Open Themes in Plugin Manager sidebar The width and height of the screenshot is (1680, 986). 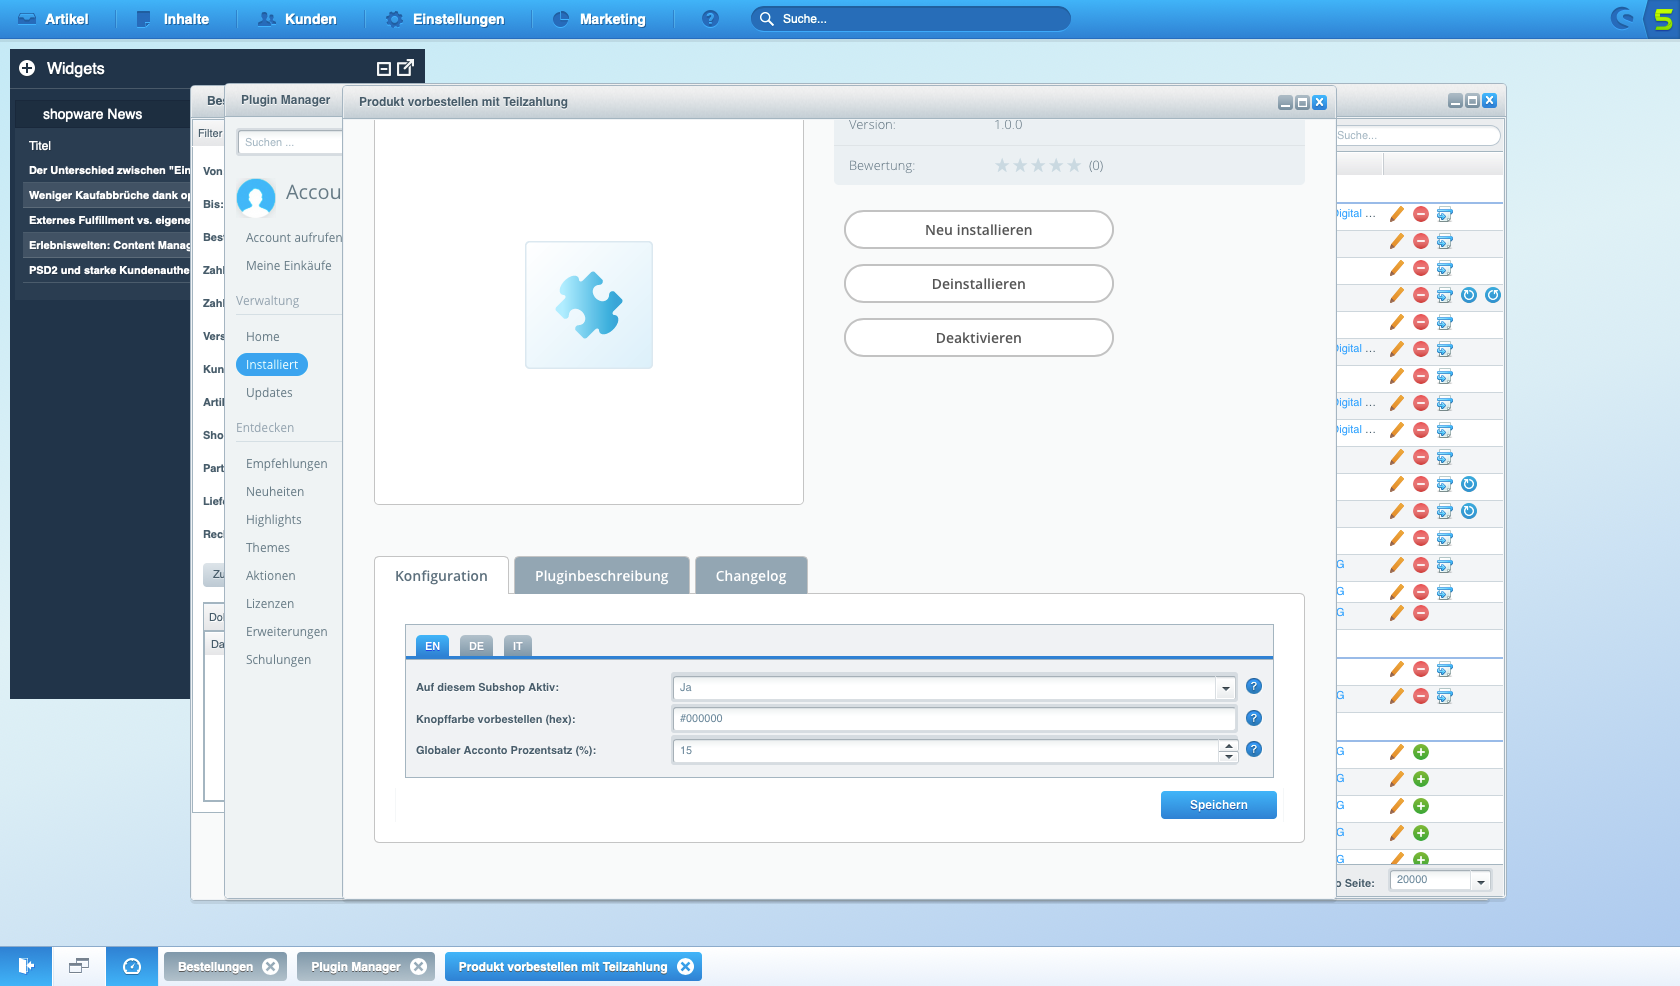pos(268,548)
